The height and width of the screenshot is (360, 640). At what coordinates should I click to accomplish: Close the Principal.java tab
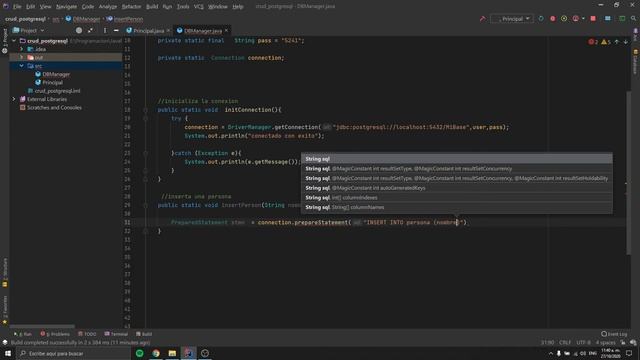pos(168,31)
